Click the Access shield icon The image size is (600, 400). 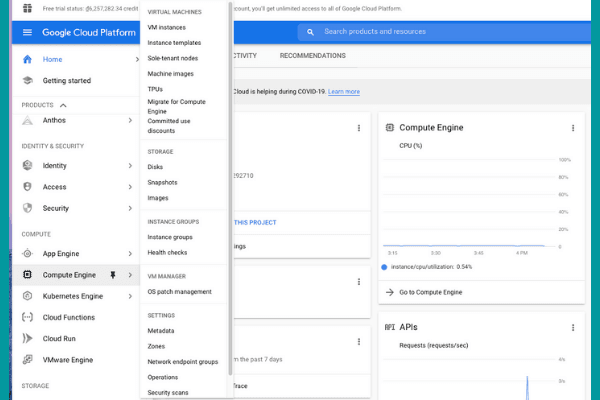click(27, 186)
